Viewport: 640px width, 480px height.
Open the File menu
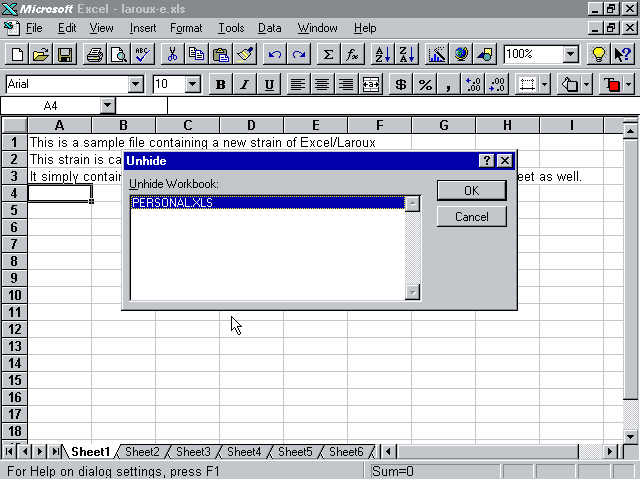(34, 28)
